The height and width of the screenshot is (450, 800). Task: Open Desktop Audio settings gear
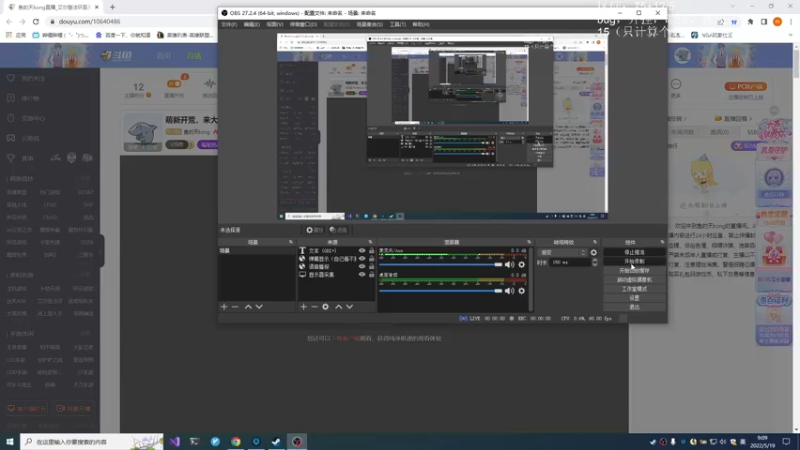point(521,291)
